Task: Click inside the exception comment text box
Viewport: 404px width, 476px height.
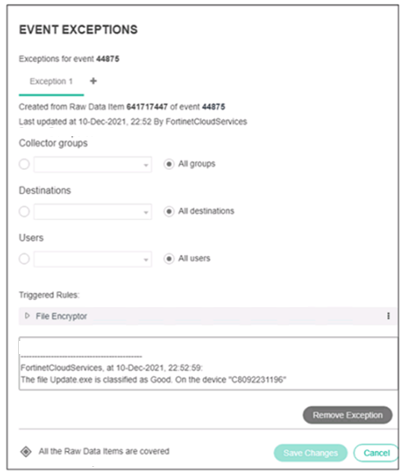Action: pos(208,363)
